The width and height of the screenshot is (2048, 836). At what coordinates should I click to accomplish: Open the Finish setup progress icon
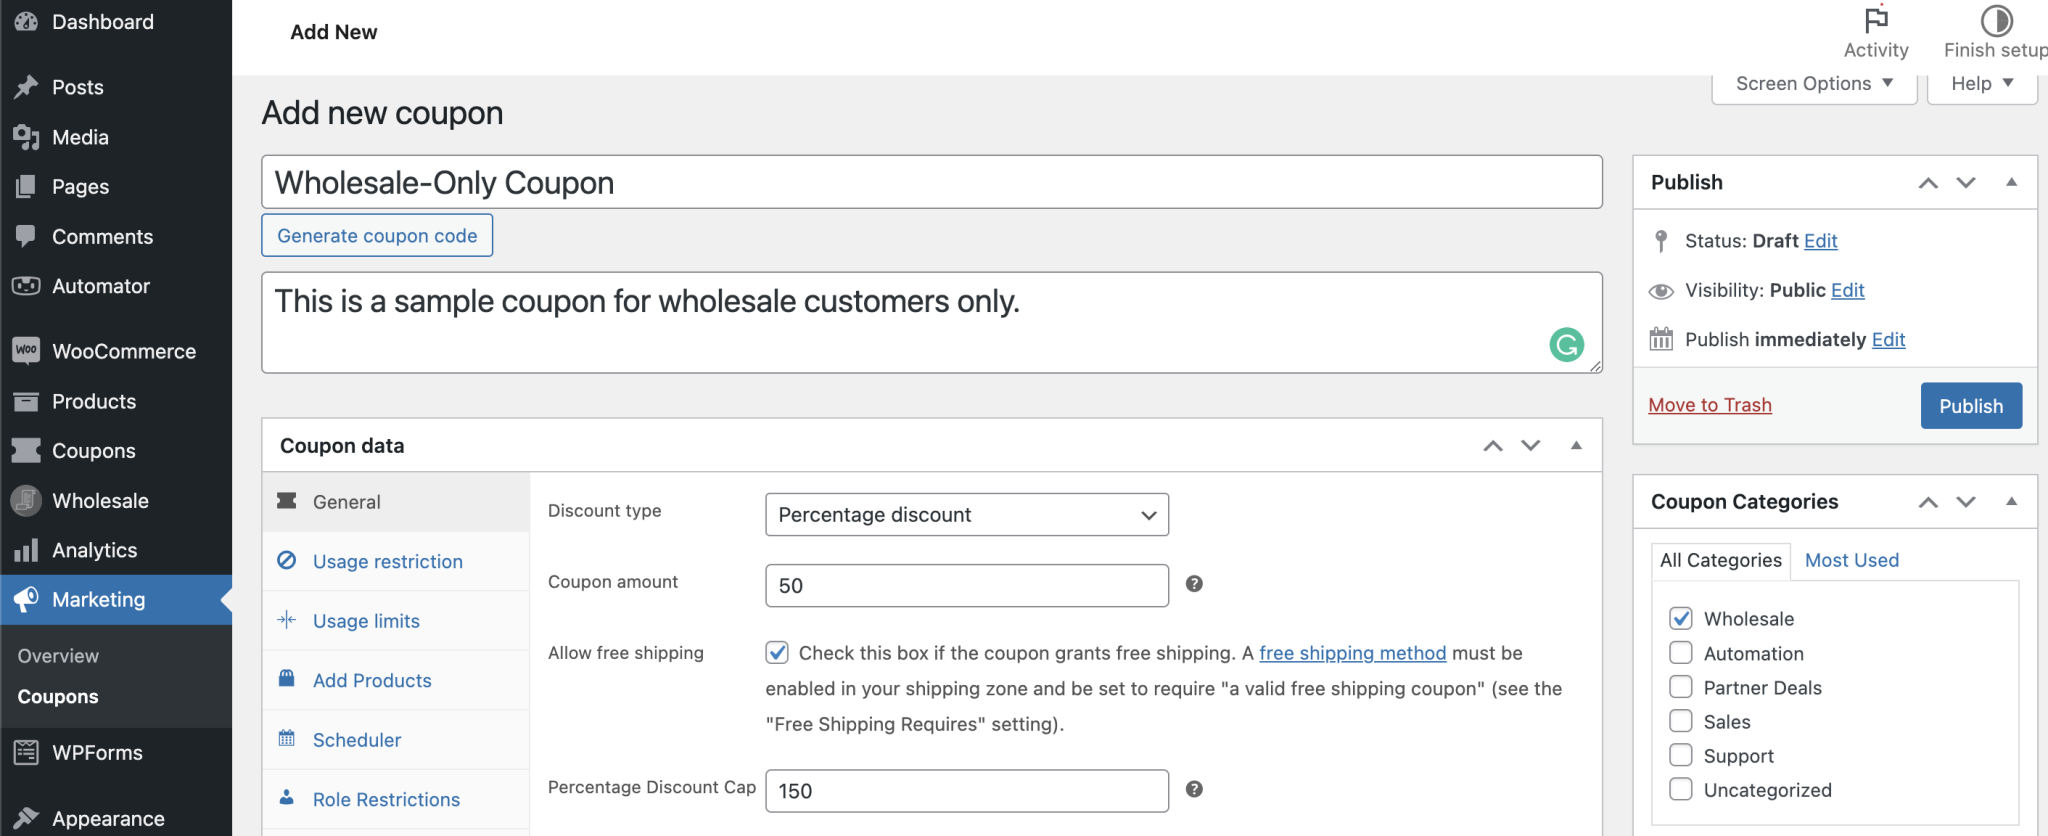(1996, 20)
